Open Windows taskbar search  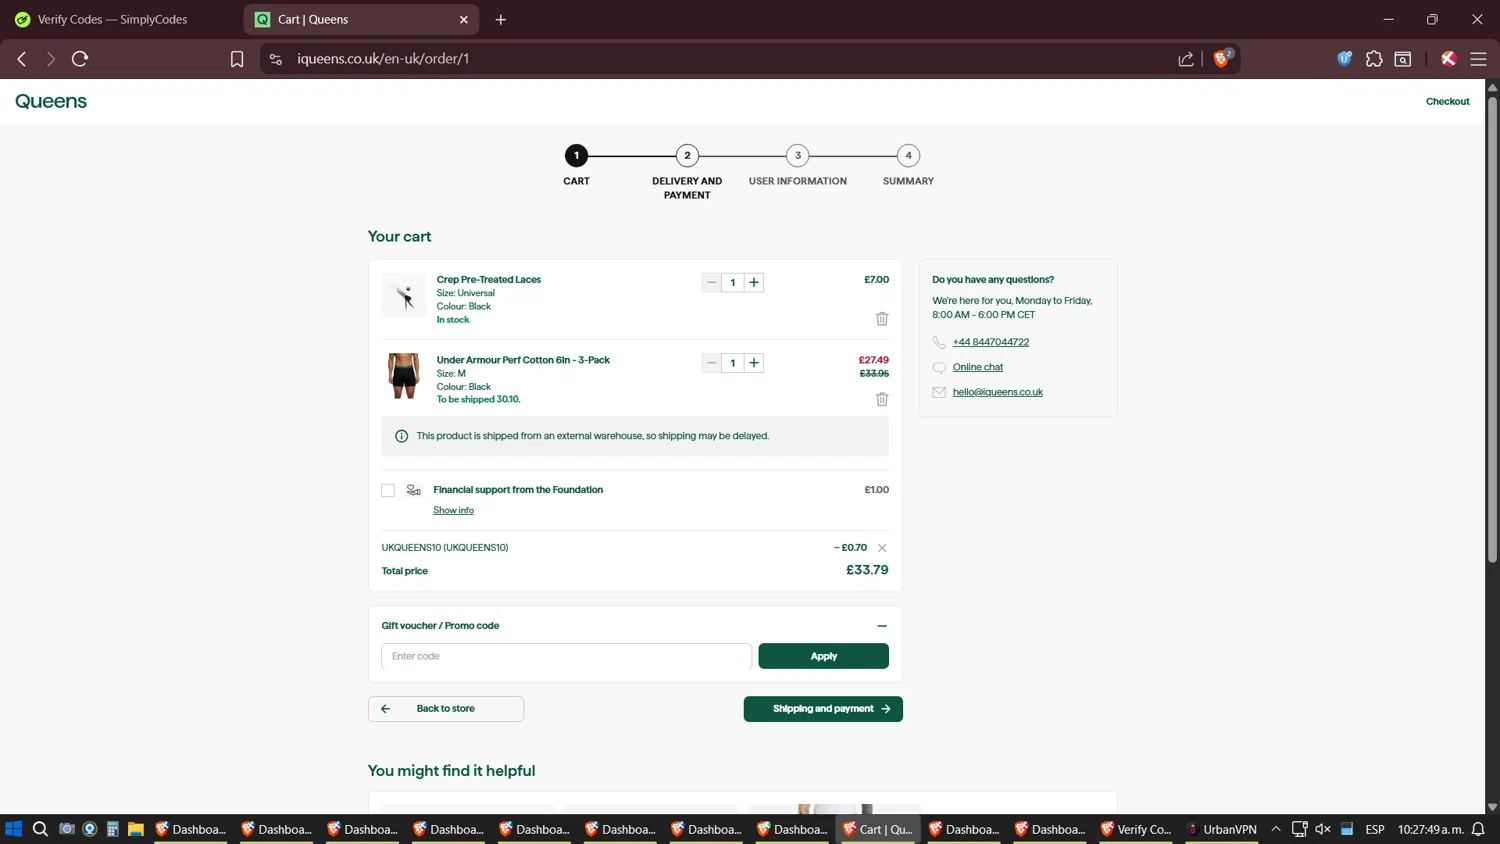tap(40, 829)
